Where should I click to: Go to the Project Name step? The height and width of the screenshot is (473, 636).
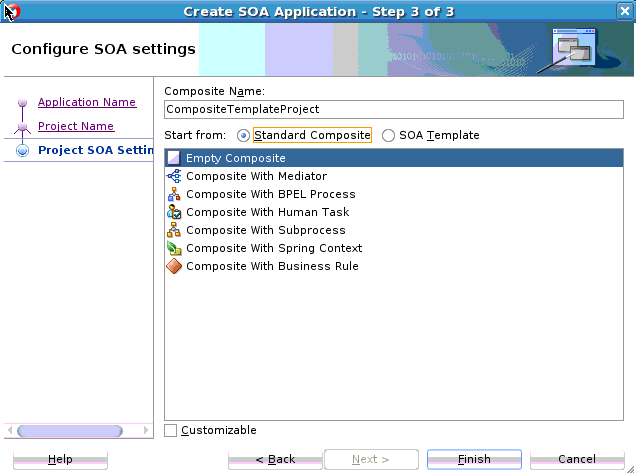pyautogui.click(x=75, y=126)
